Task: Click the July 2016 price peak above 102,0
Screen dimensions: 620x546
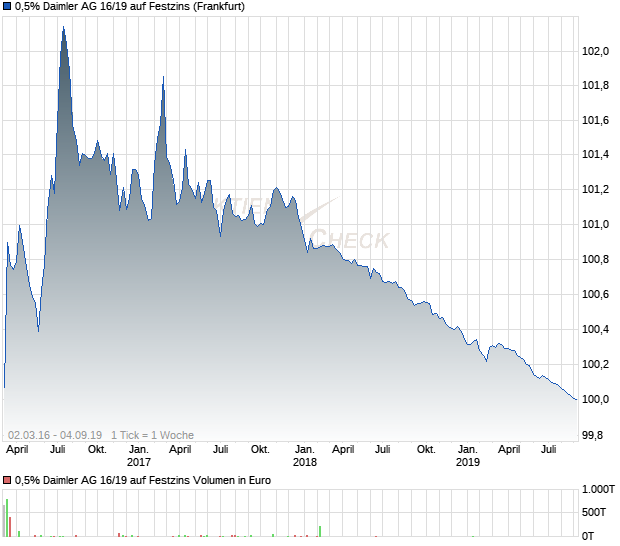Action: point(64,27)
